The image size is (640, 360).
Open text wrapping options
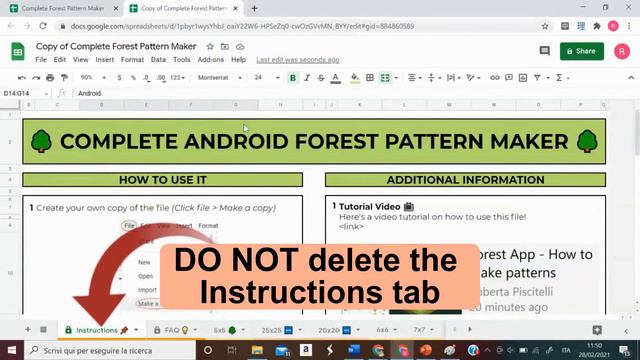point(453,78)
